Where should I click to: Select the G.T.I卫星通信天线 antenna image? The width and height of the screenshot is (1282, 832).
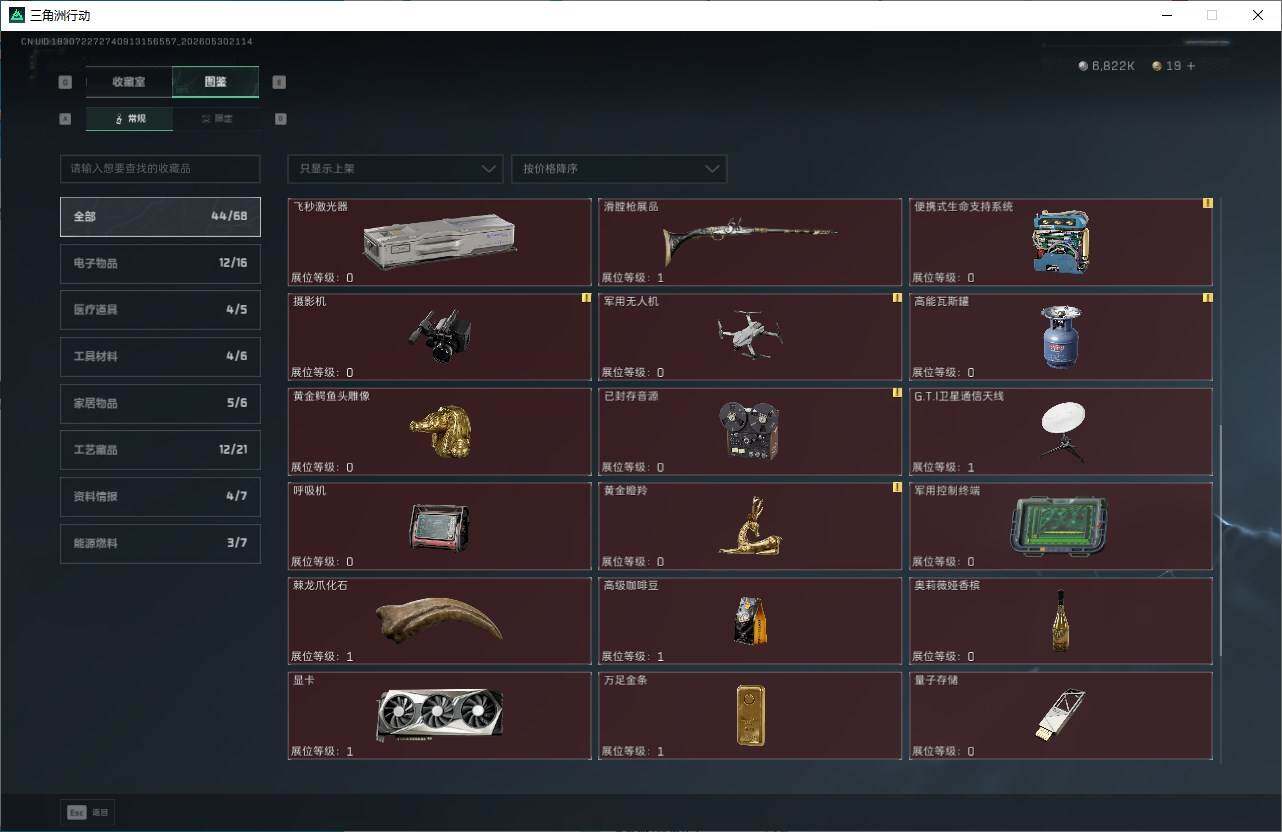(1061, 432)
